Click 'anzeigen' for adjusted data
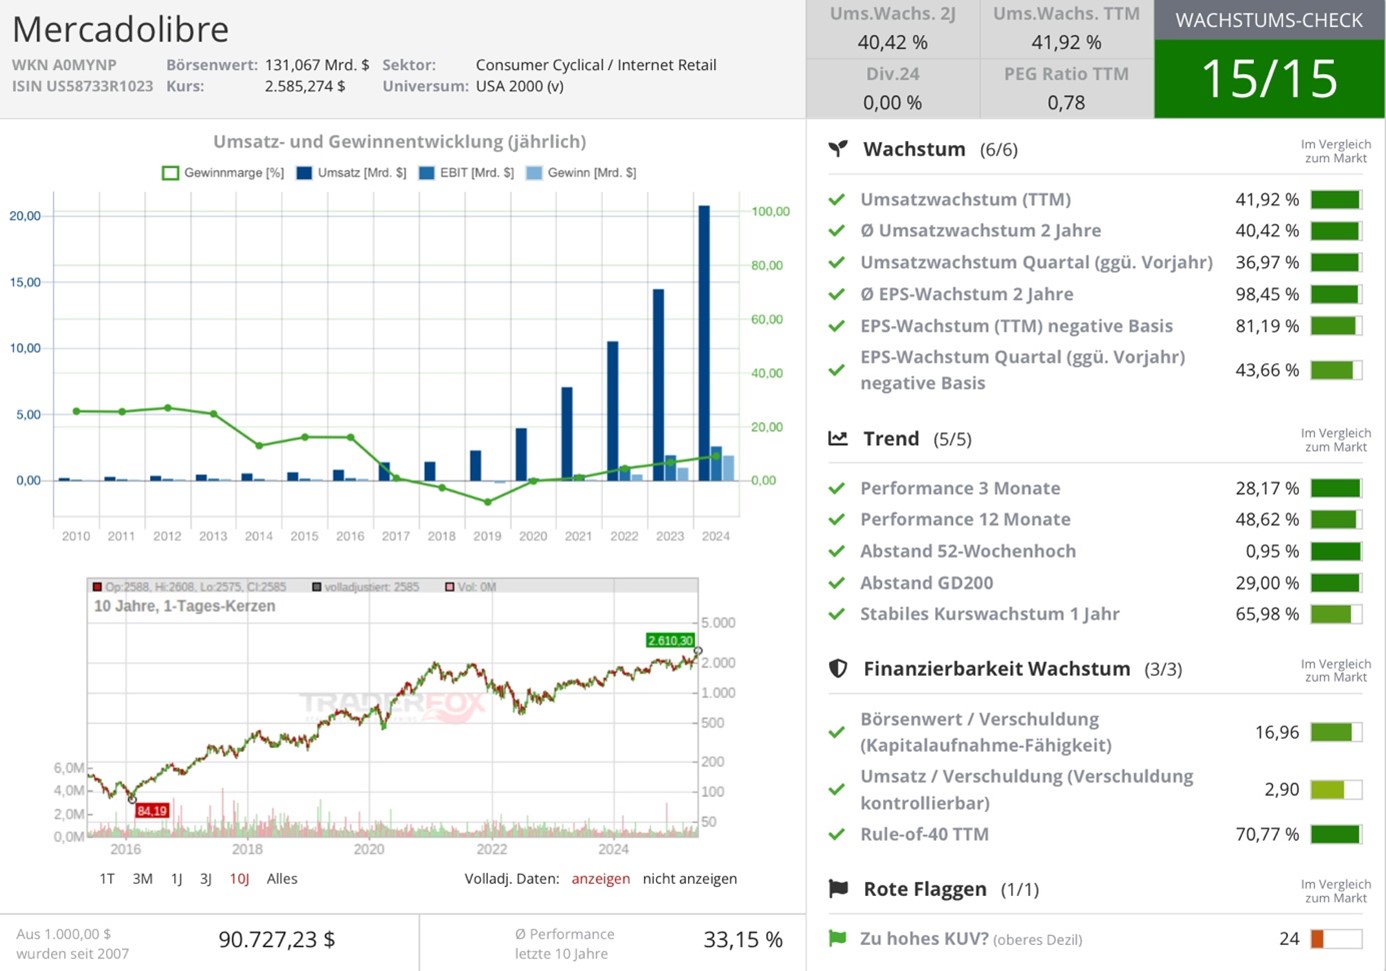Screen dimensions: 1386x971 (x=601, y=878)
